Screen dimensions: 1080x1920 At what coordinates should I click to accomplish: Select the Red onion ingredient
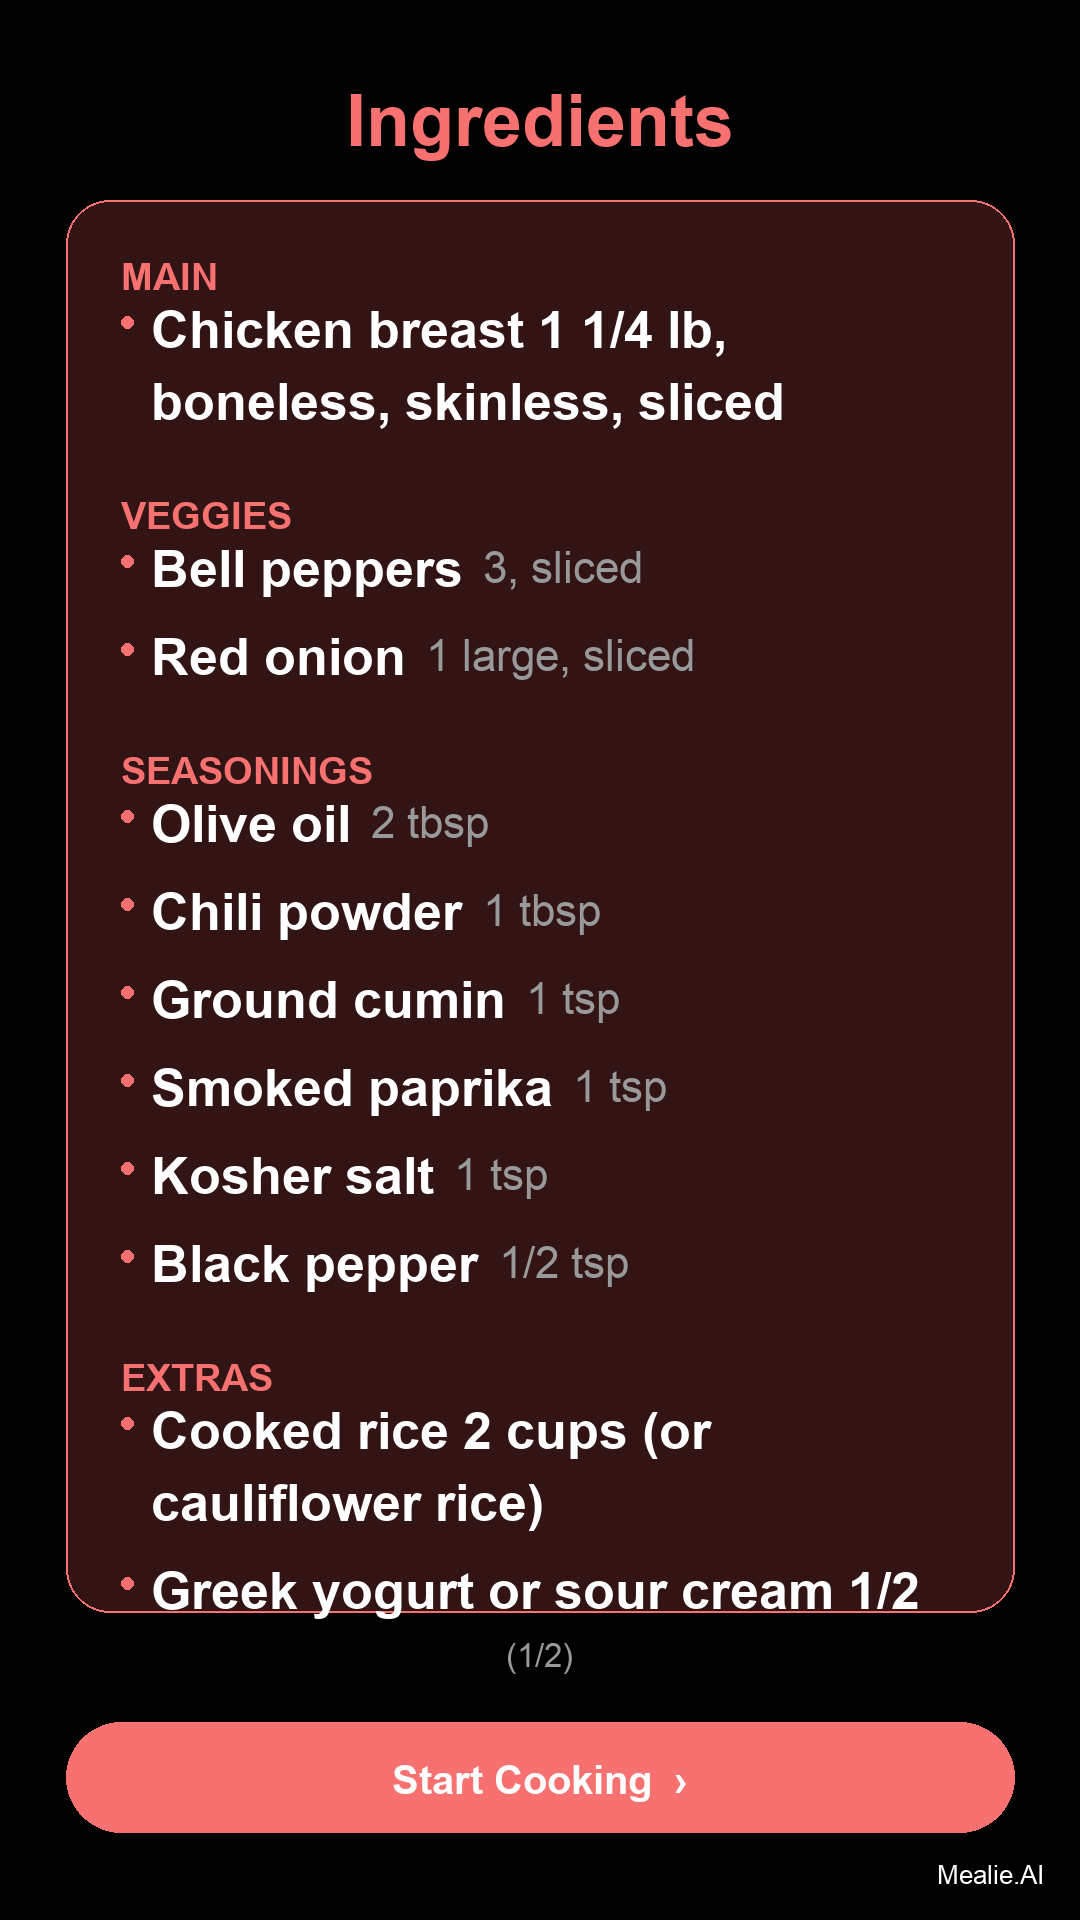click(x=278, y=657)
